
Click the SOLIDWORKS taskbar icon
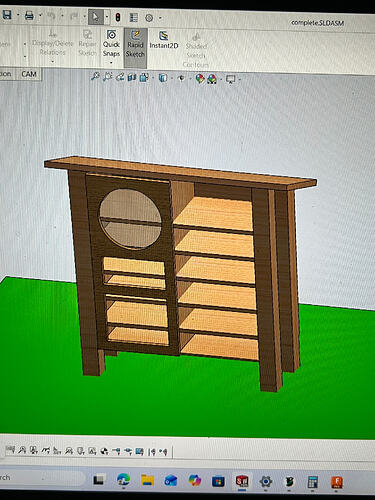click(242, 481)
